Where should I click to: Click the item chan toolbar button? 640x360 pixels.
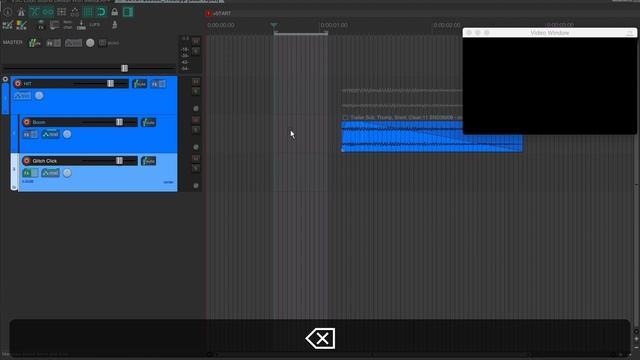coord(68,25)
